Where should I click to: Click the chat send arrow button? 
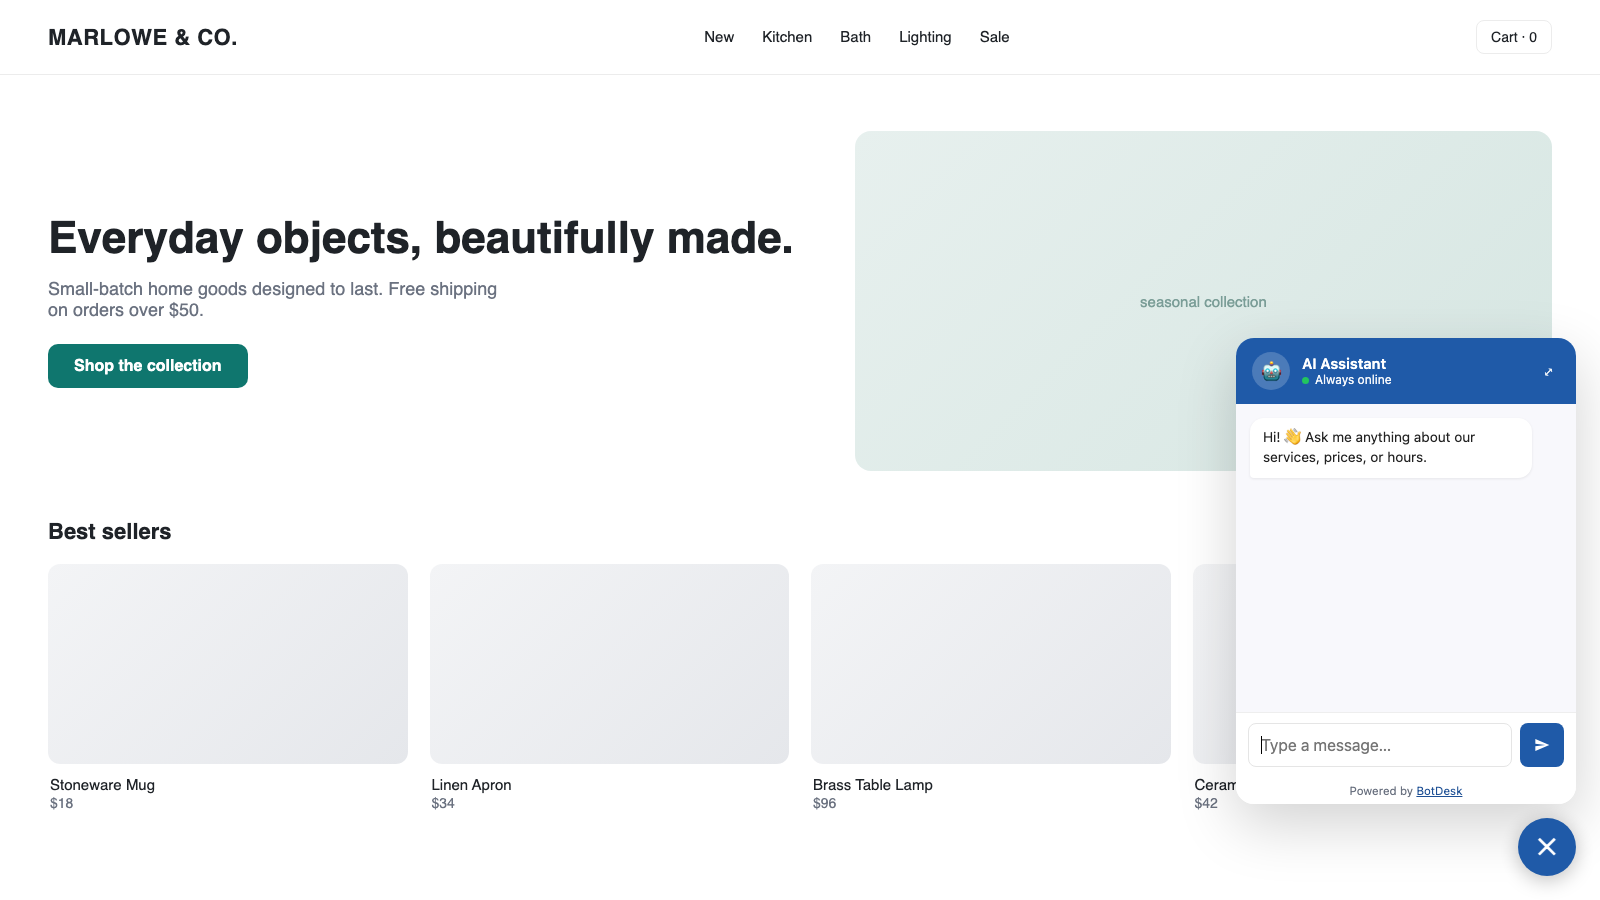click(x=1541, y=745)
